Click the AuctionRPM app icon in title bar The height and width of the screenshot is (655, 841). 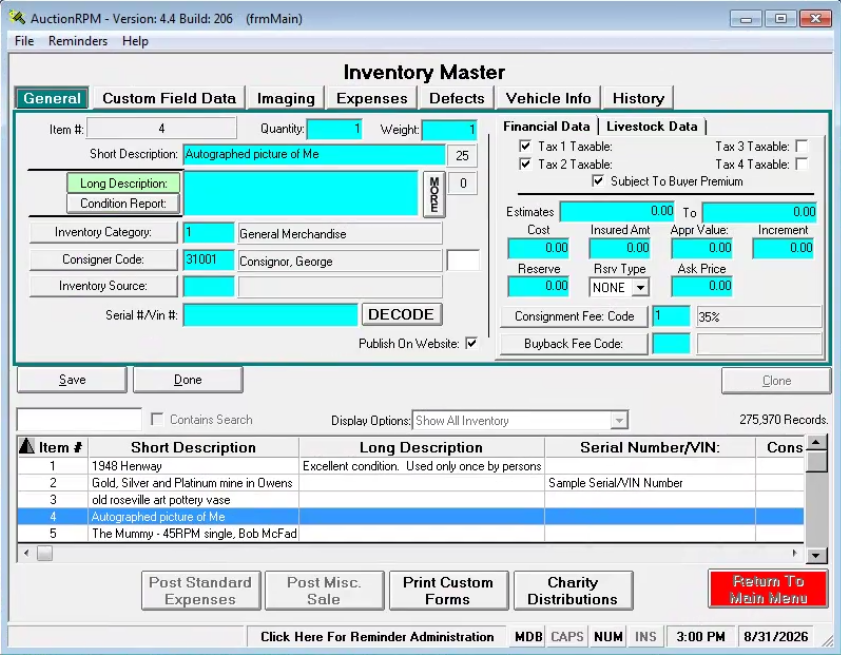tap(17, 18)
